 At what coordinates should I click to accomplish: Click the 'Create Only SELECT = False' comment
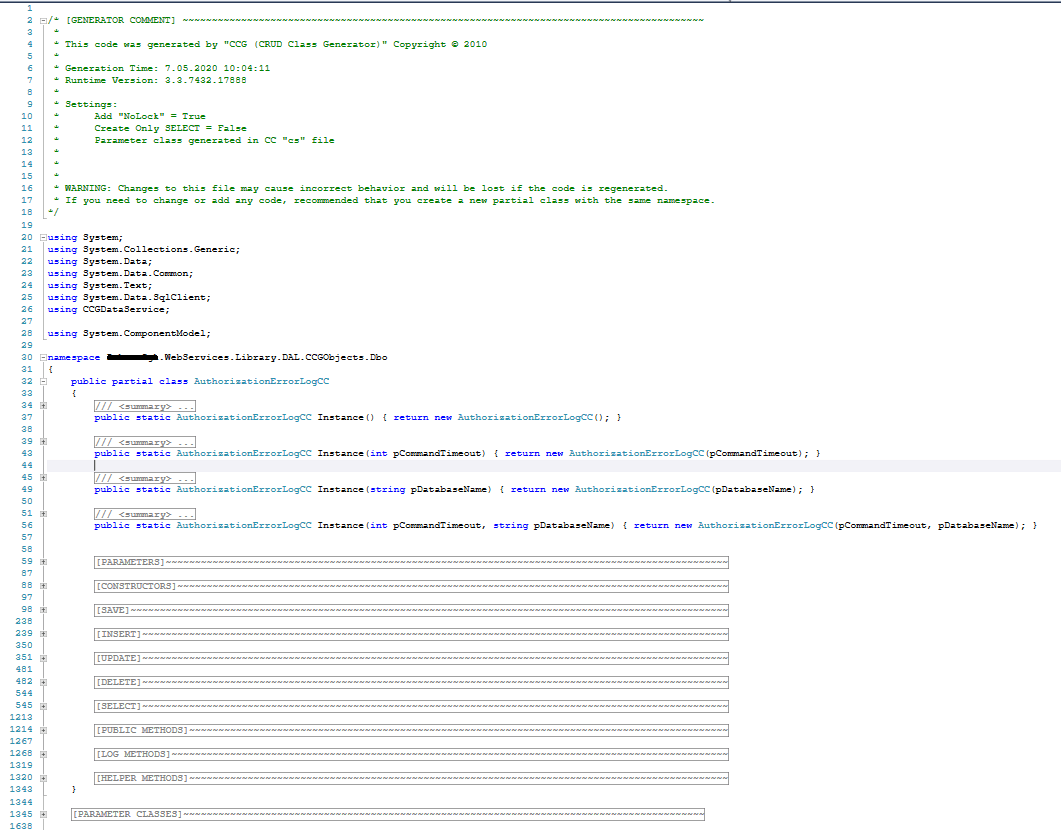(171, 129)
